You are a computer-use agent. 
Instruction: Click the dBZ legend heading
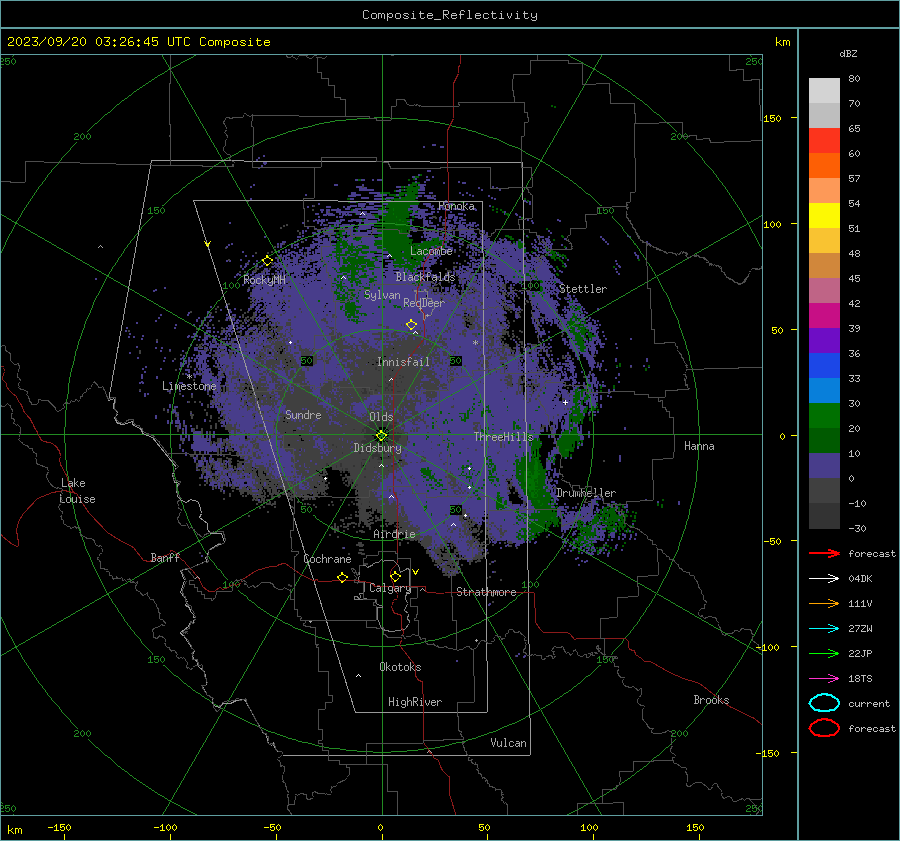click(848, 54)
